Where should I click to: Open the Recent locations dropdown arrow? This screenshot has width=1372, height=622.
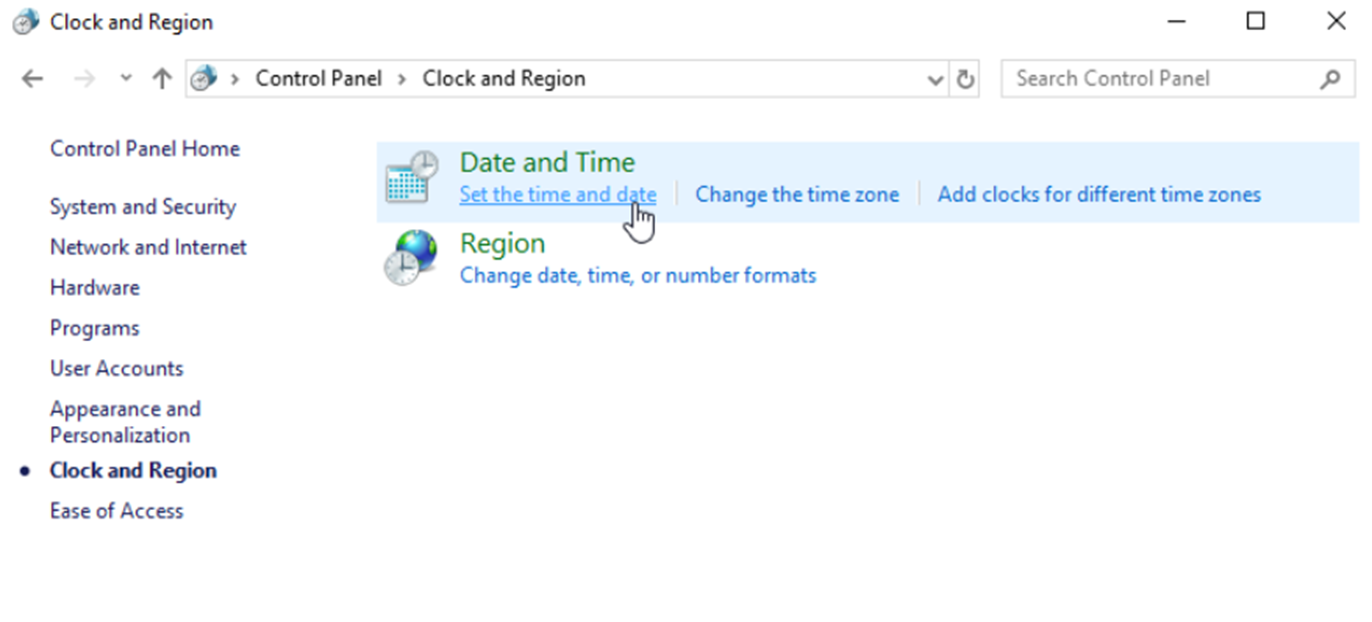pos(125,79)
